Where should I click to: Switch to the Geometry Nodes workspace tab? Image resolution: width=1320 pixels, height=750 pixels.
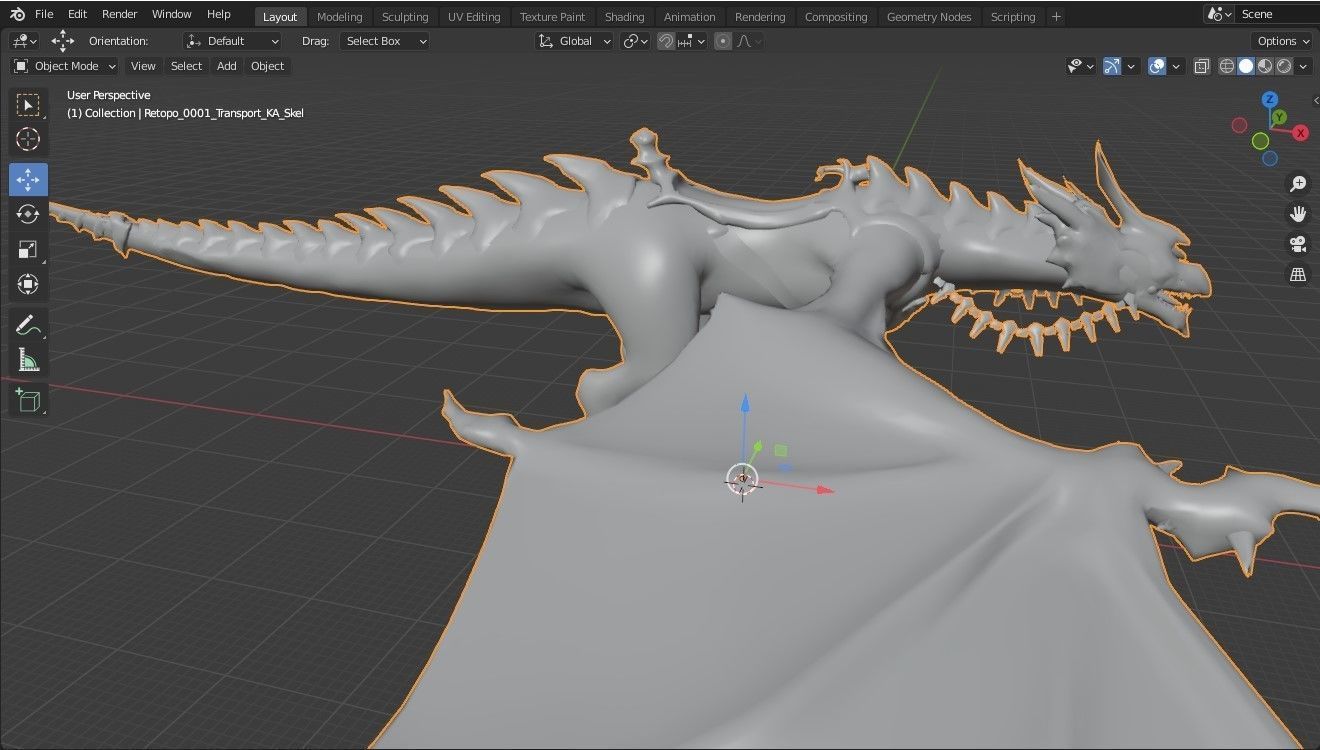(x=929, y=17)
